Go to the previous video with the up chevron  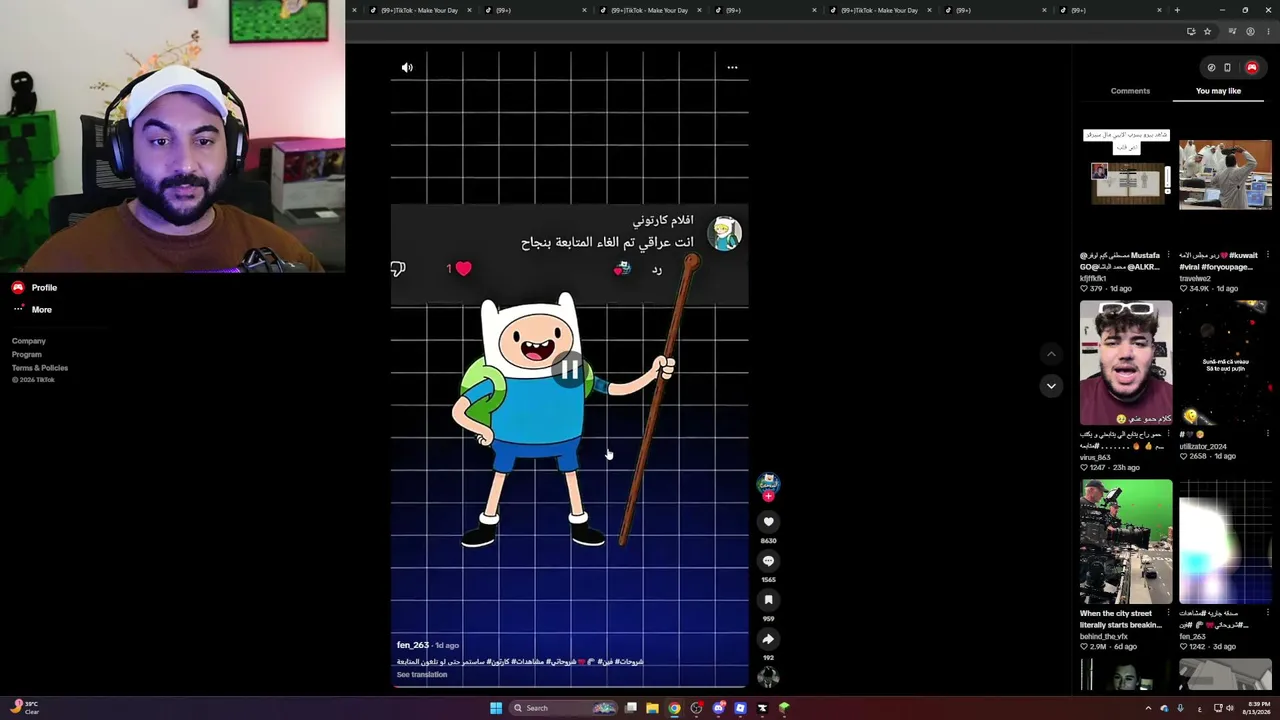[1050, 354]
